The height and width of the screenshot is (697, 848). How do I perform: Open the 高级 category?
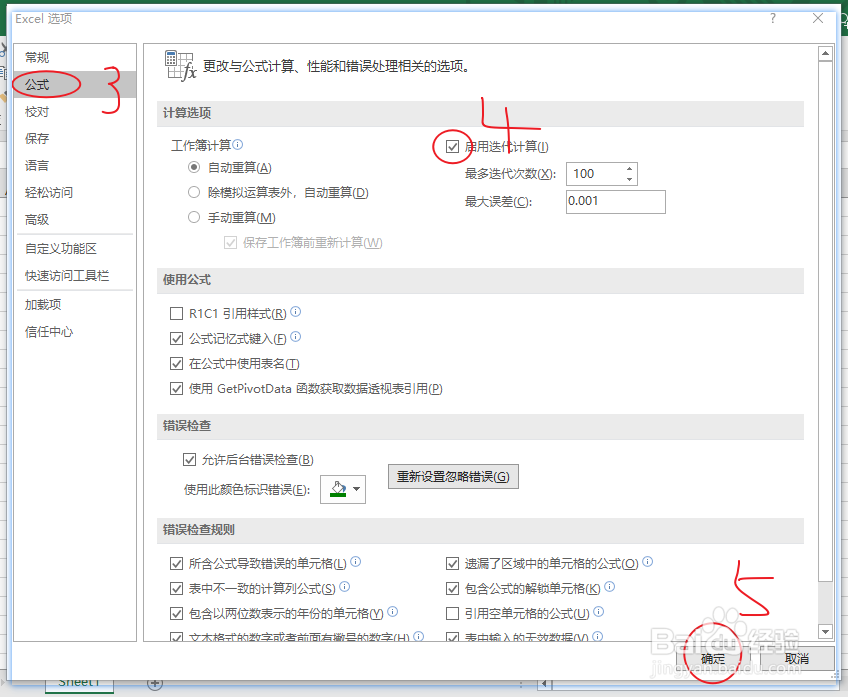click(x=75, y=220)
